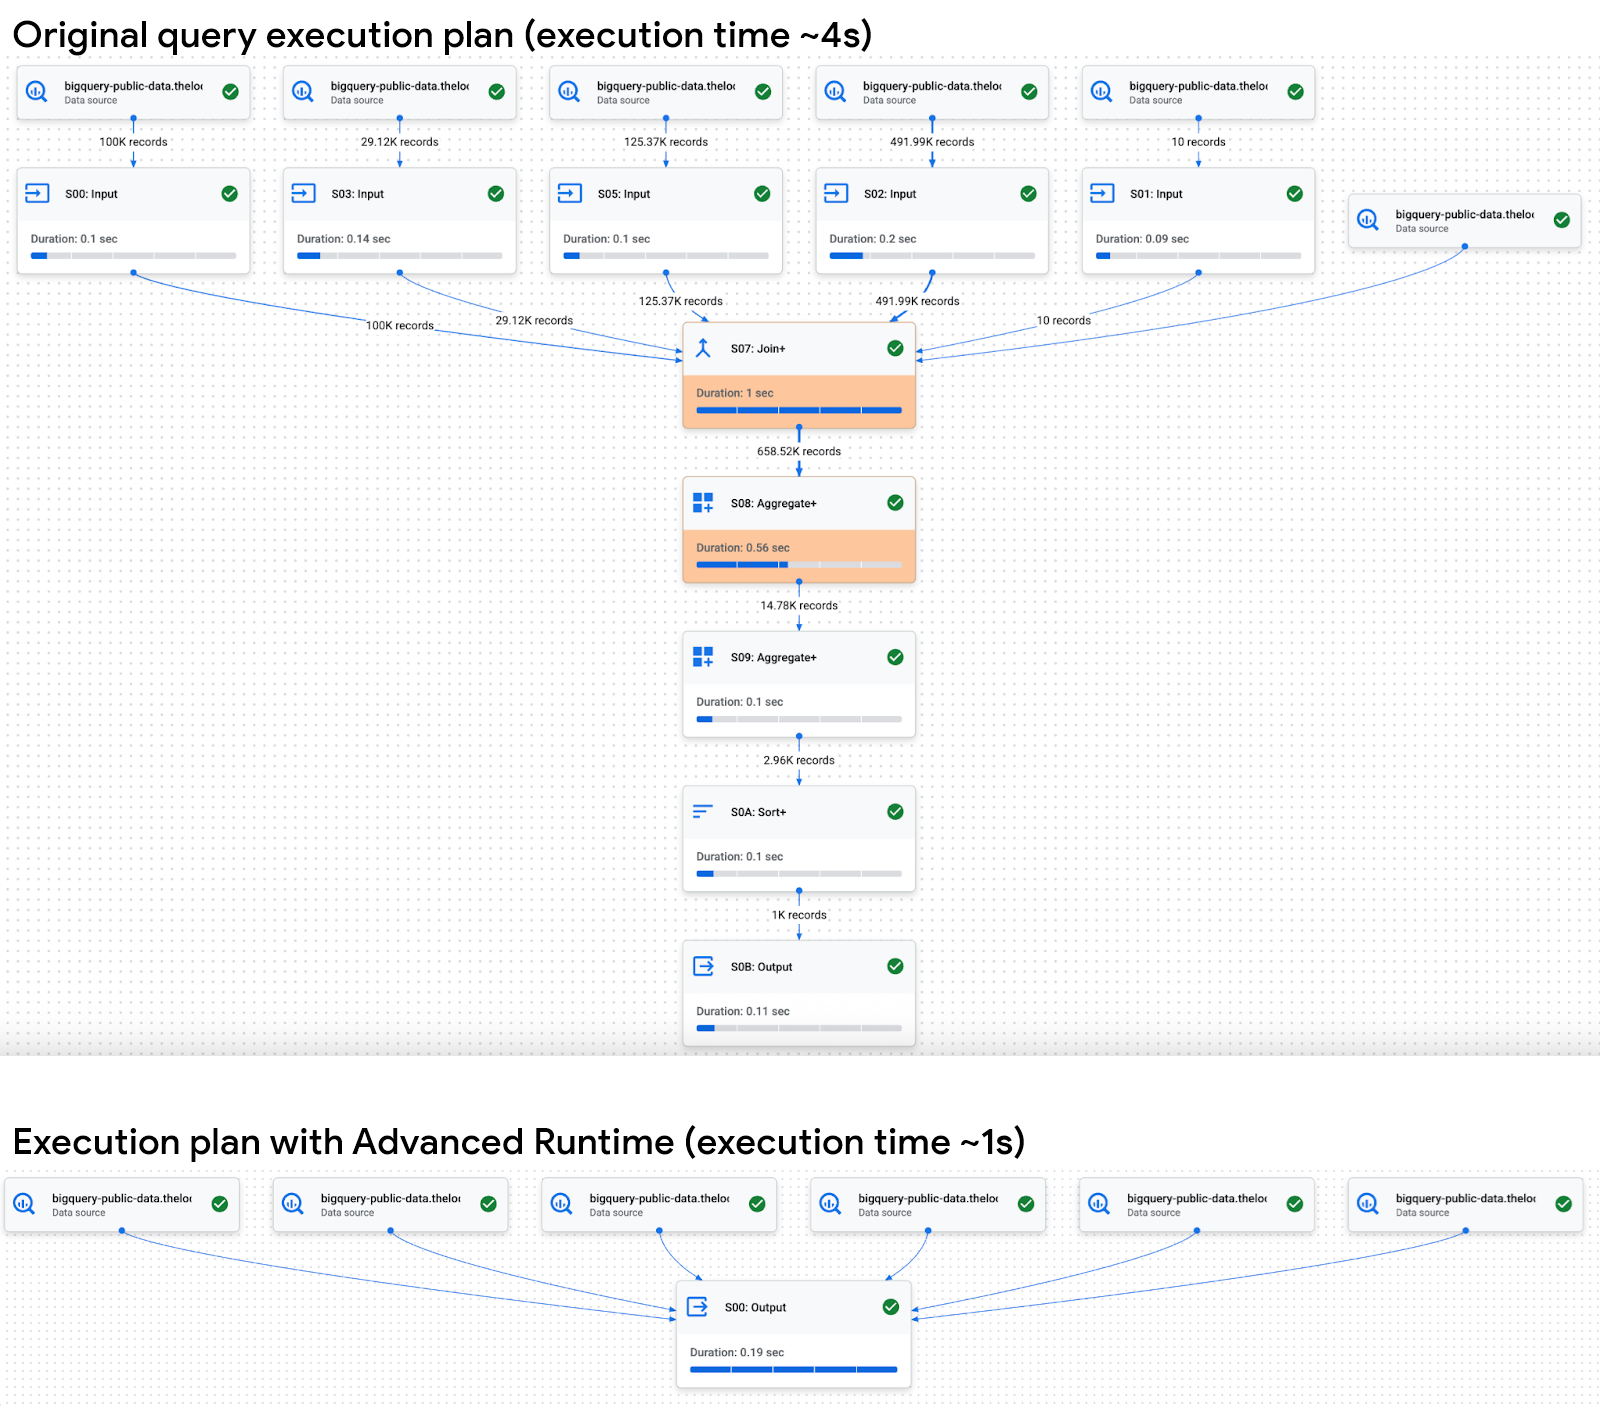The width and height of the screenshot is (1600, 1412).
Task: Click the 'Duration: 0.19 sec' text
Action: pyautogui.click(x=737, y=1352)
